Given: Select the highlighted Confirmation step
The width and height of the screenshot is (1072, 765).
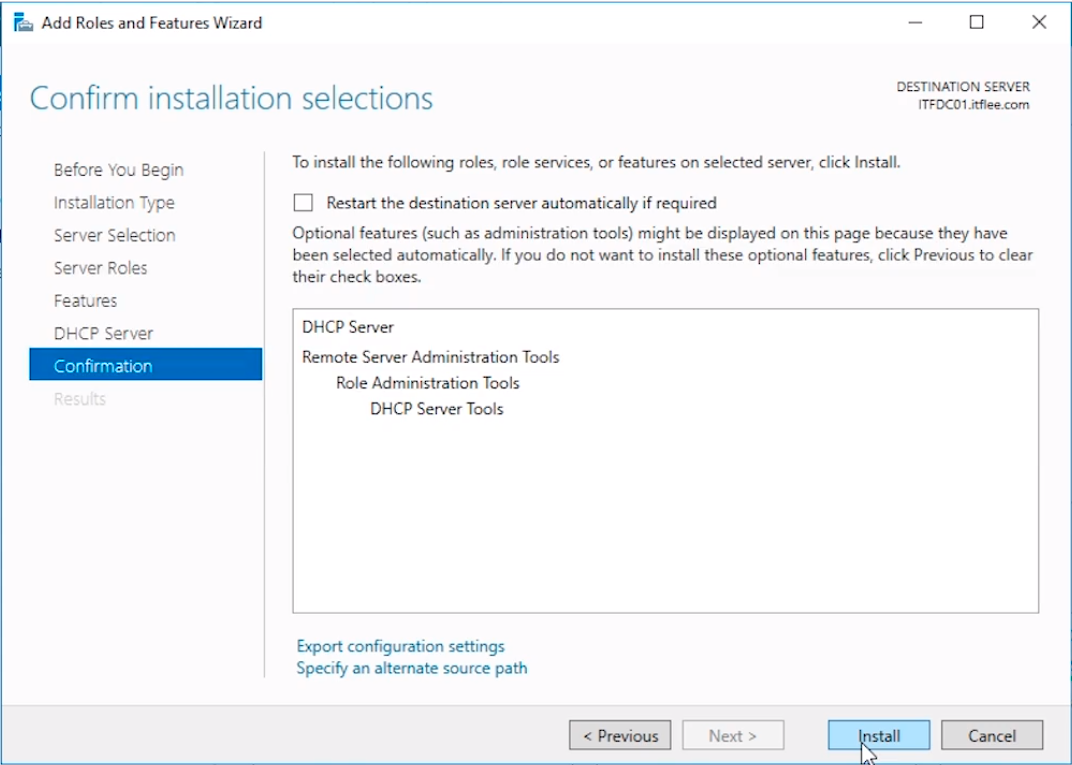Looking at the screenshot, I should pyautogui.click(x=103, y=366).
